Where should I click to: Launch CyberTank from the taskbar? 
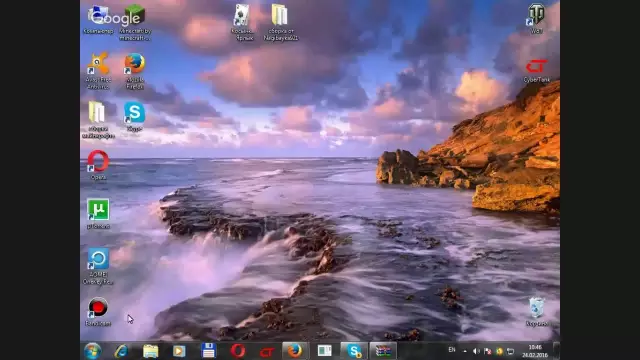(267, 351)
